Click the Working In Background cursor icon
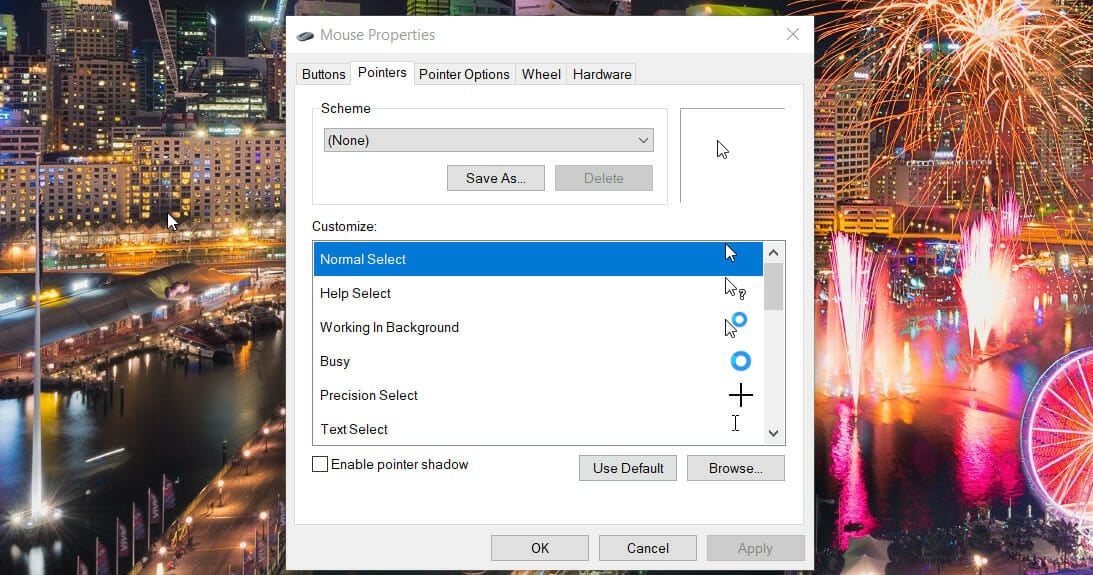The image size is (1093, 575). pos(735,325)
